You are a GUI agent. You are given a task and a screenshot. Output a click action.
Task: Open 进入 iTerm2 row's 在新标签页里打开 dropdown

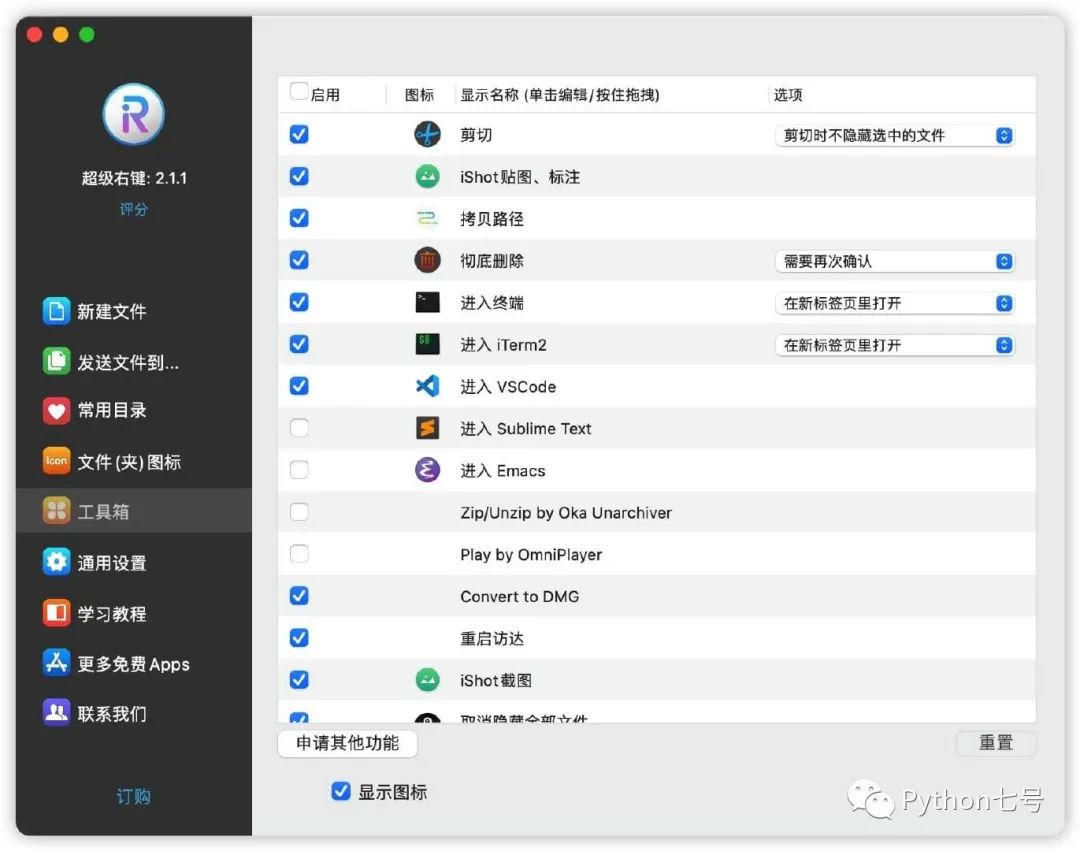point(895,346)
